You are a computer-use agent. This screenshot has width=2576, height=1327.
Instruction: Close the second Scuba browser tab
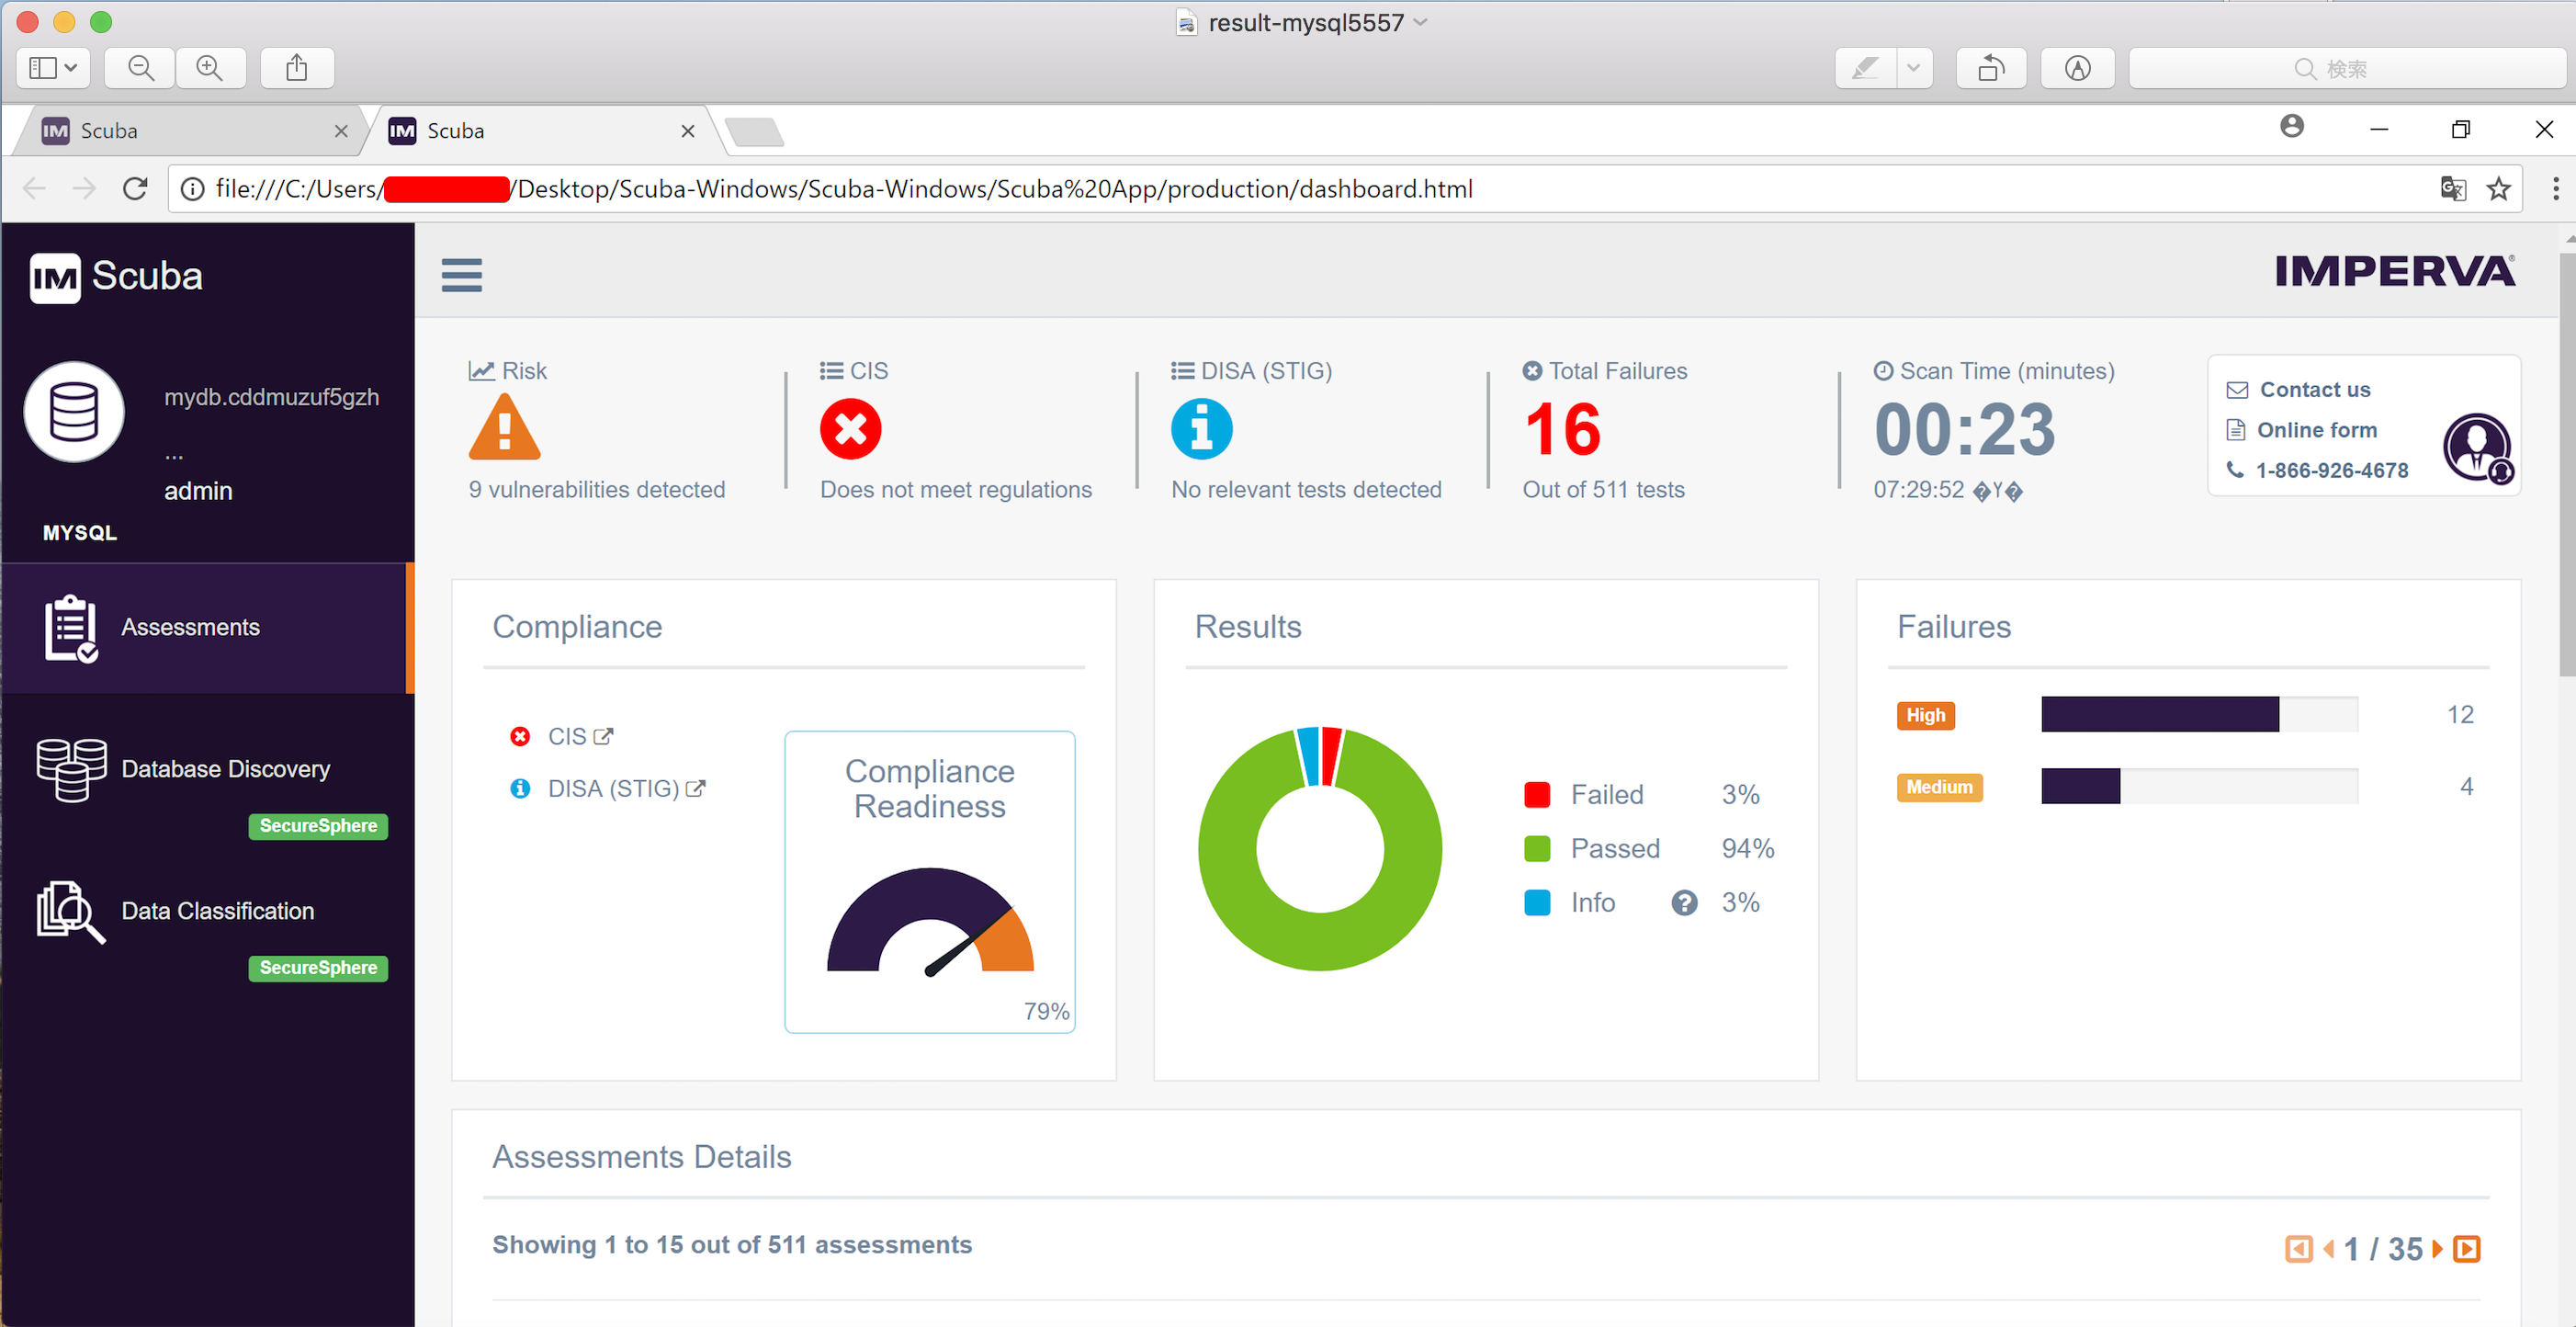[687, 131]
